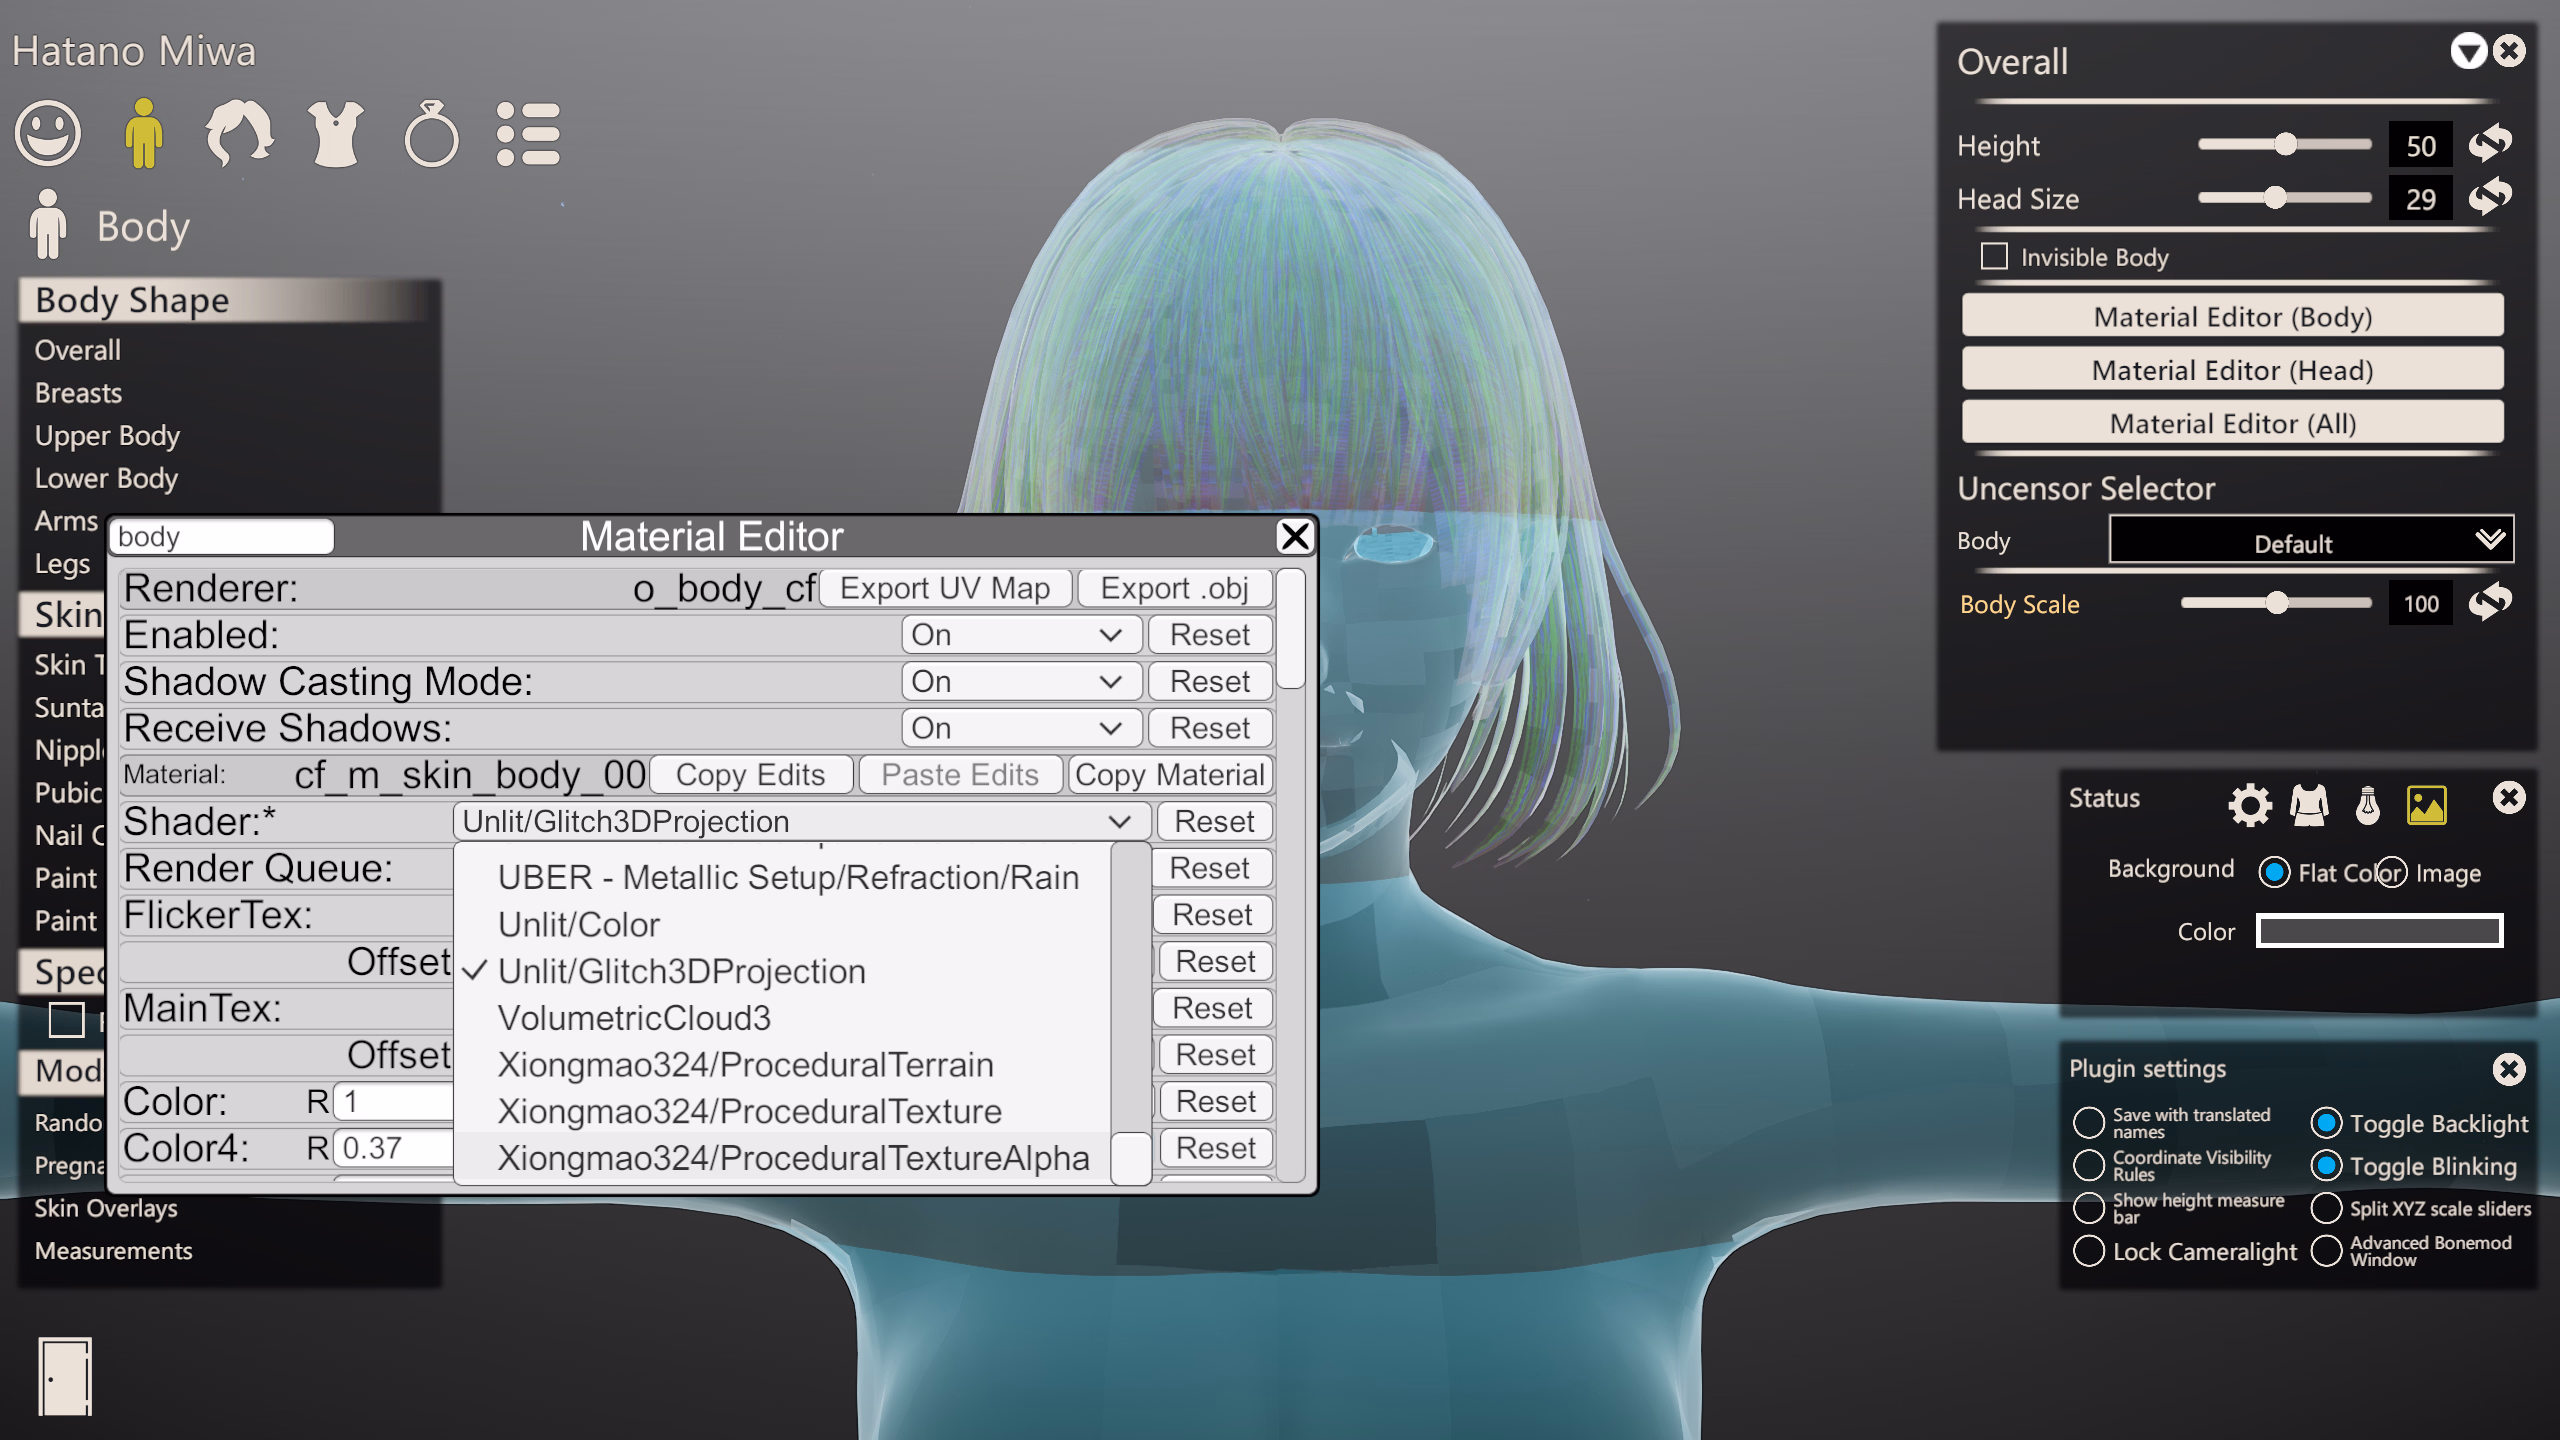This screenshot has height=1440, width=2560.
Task: Choose Xiongmao324/ProceduralTerrain shader from list
Action: coord(745,1065)
